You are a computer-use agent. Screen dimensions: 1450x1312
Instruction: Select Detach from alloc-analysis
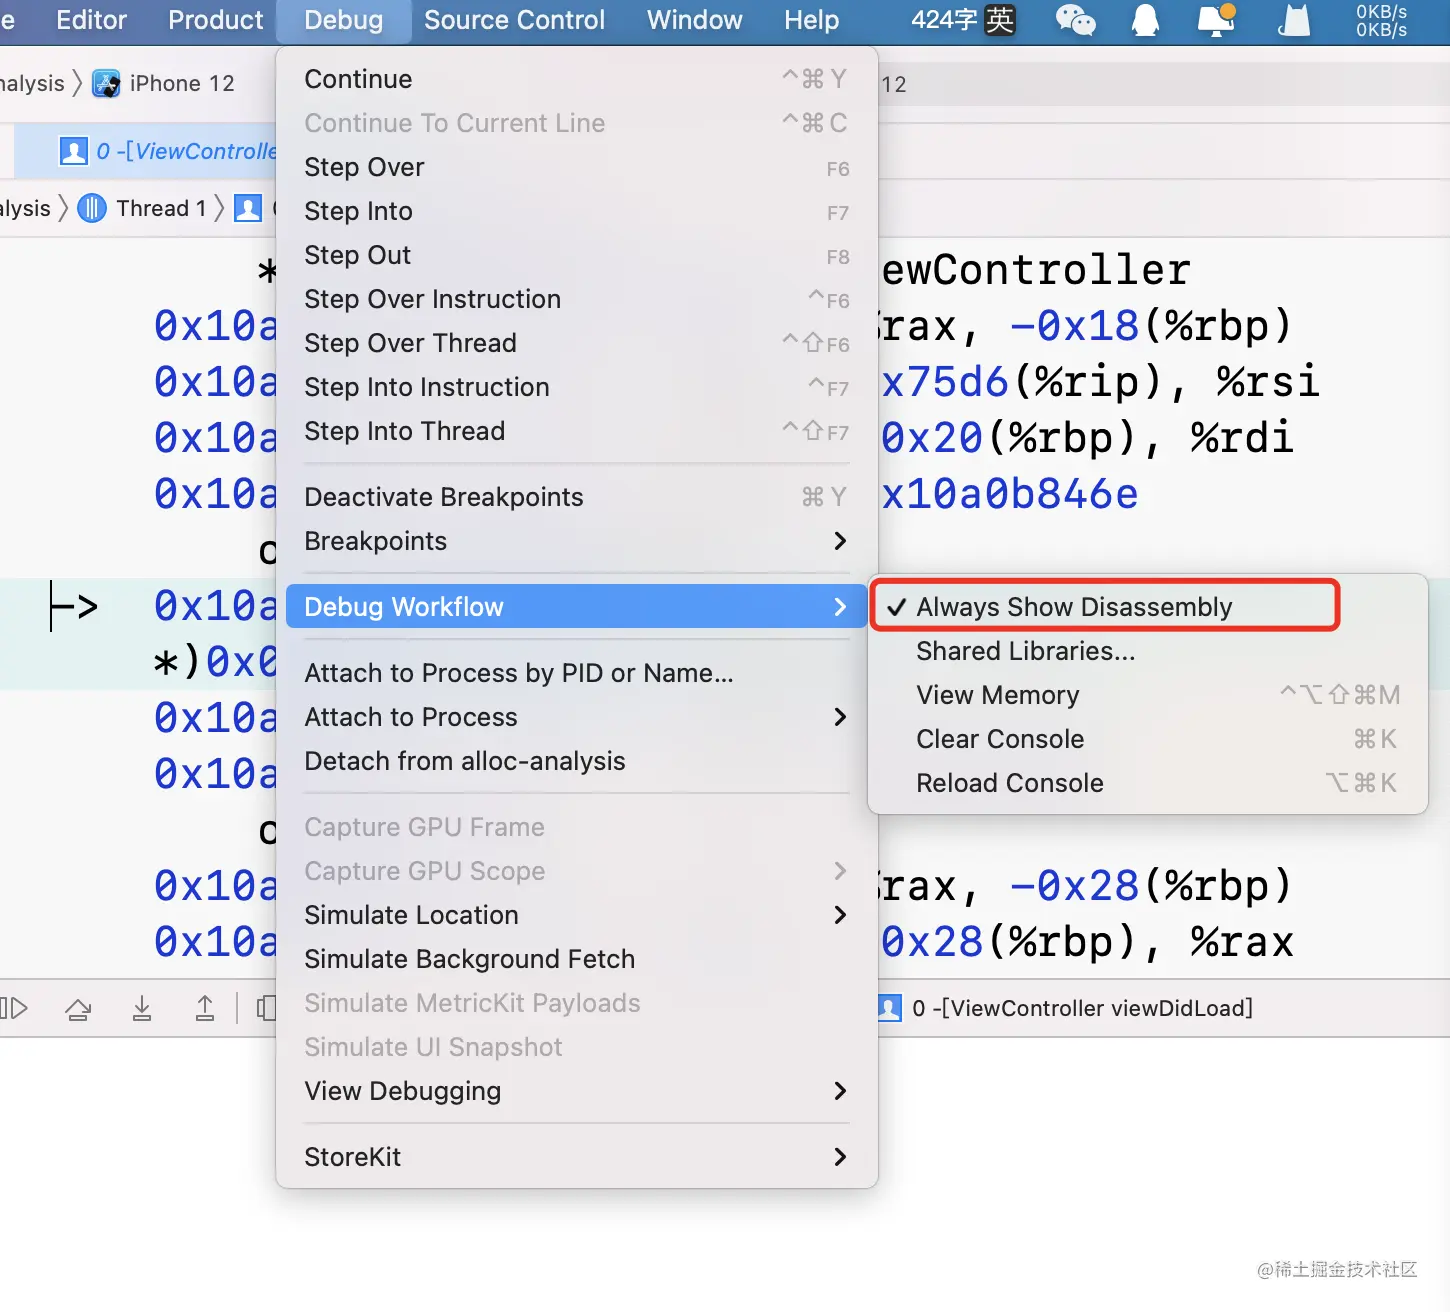576,761
